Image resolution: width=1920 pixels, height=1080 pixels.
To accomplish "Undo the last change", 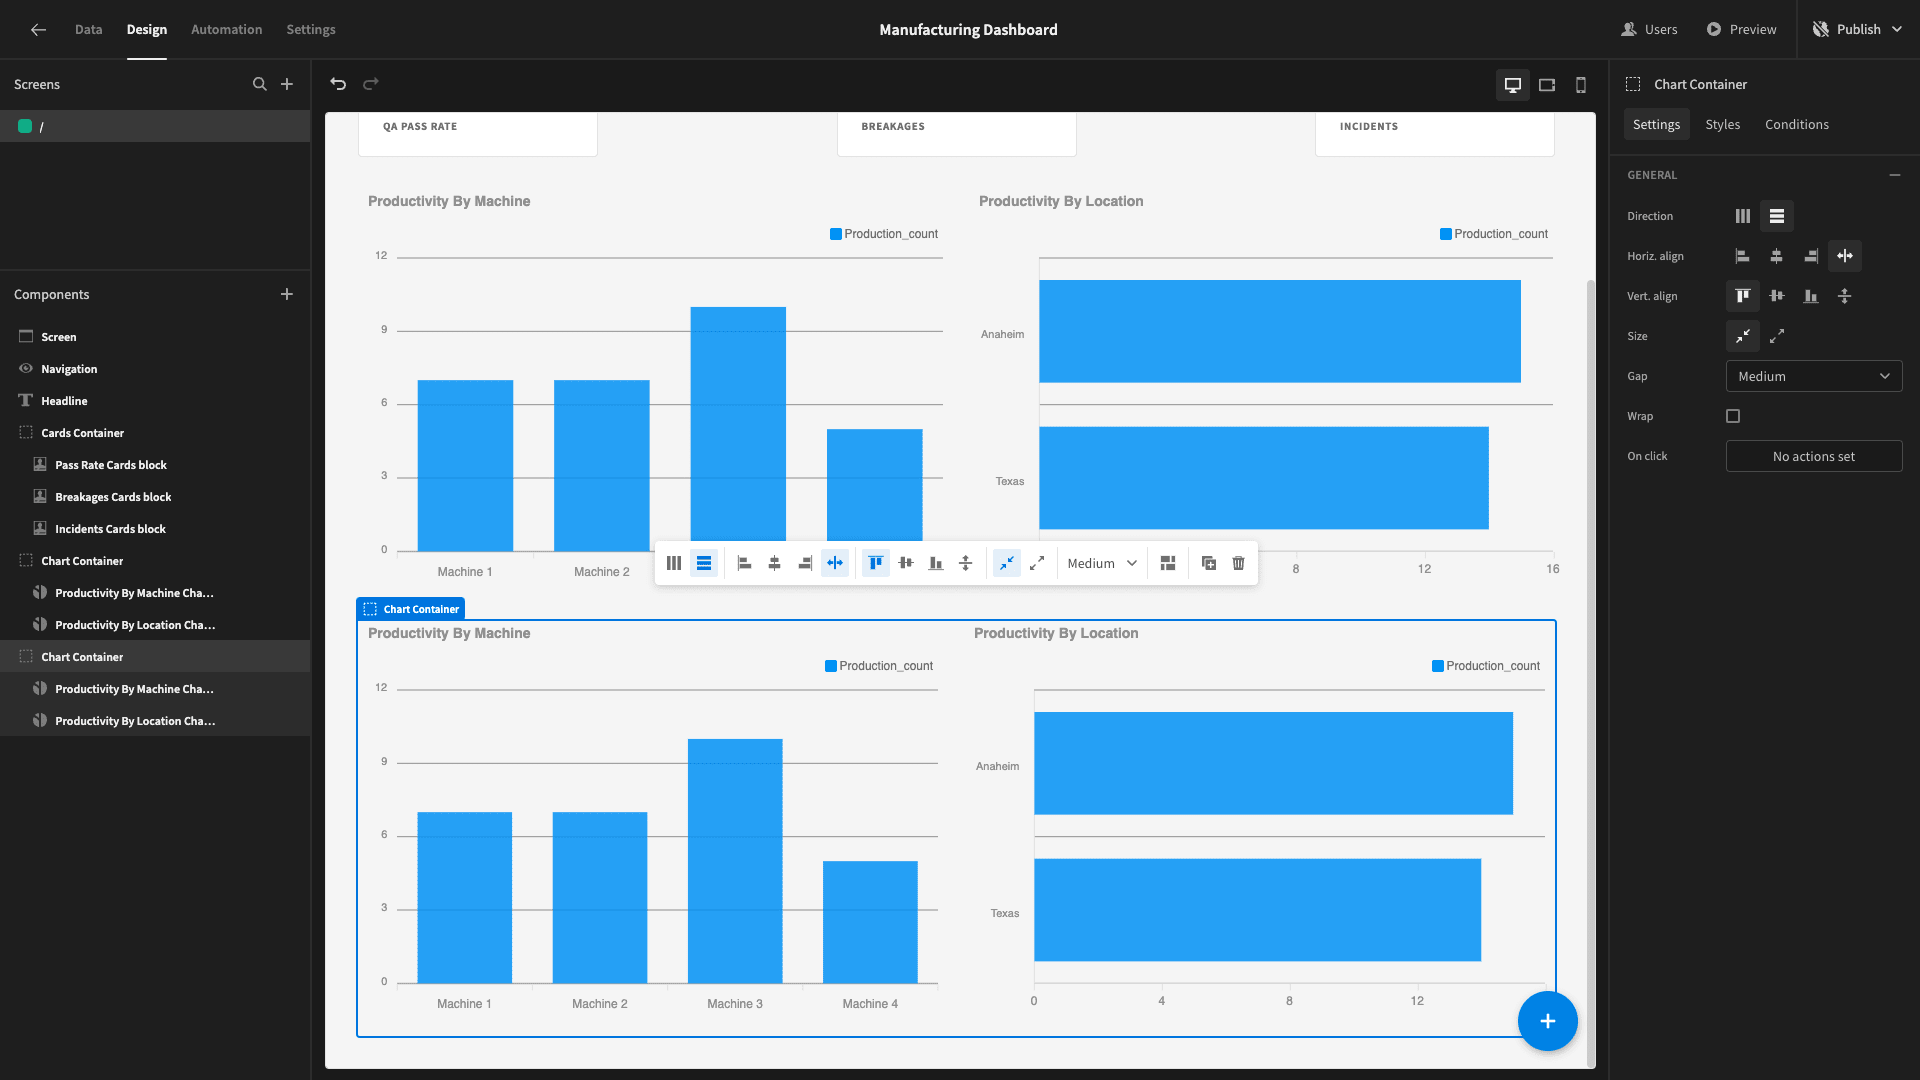I will pos(338,84).
